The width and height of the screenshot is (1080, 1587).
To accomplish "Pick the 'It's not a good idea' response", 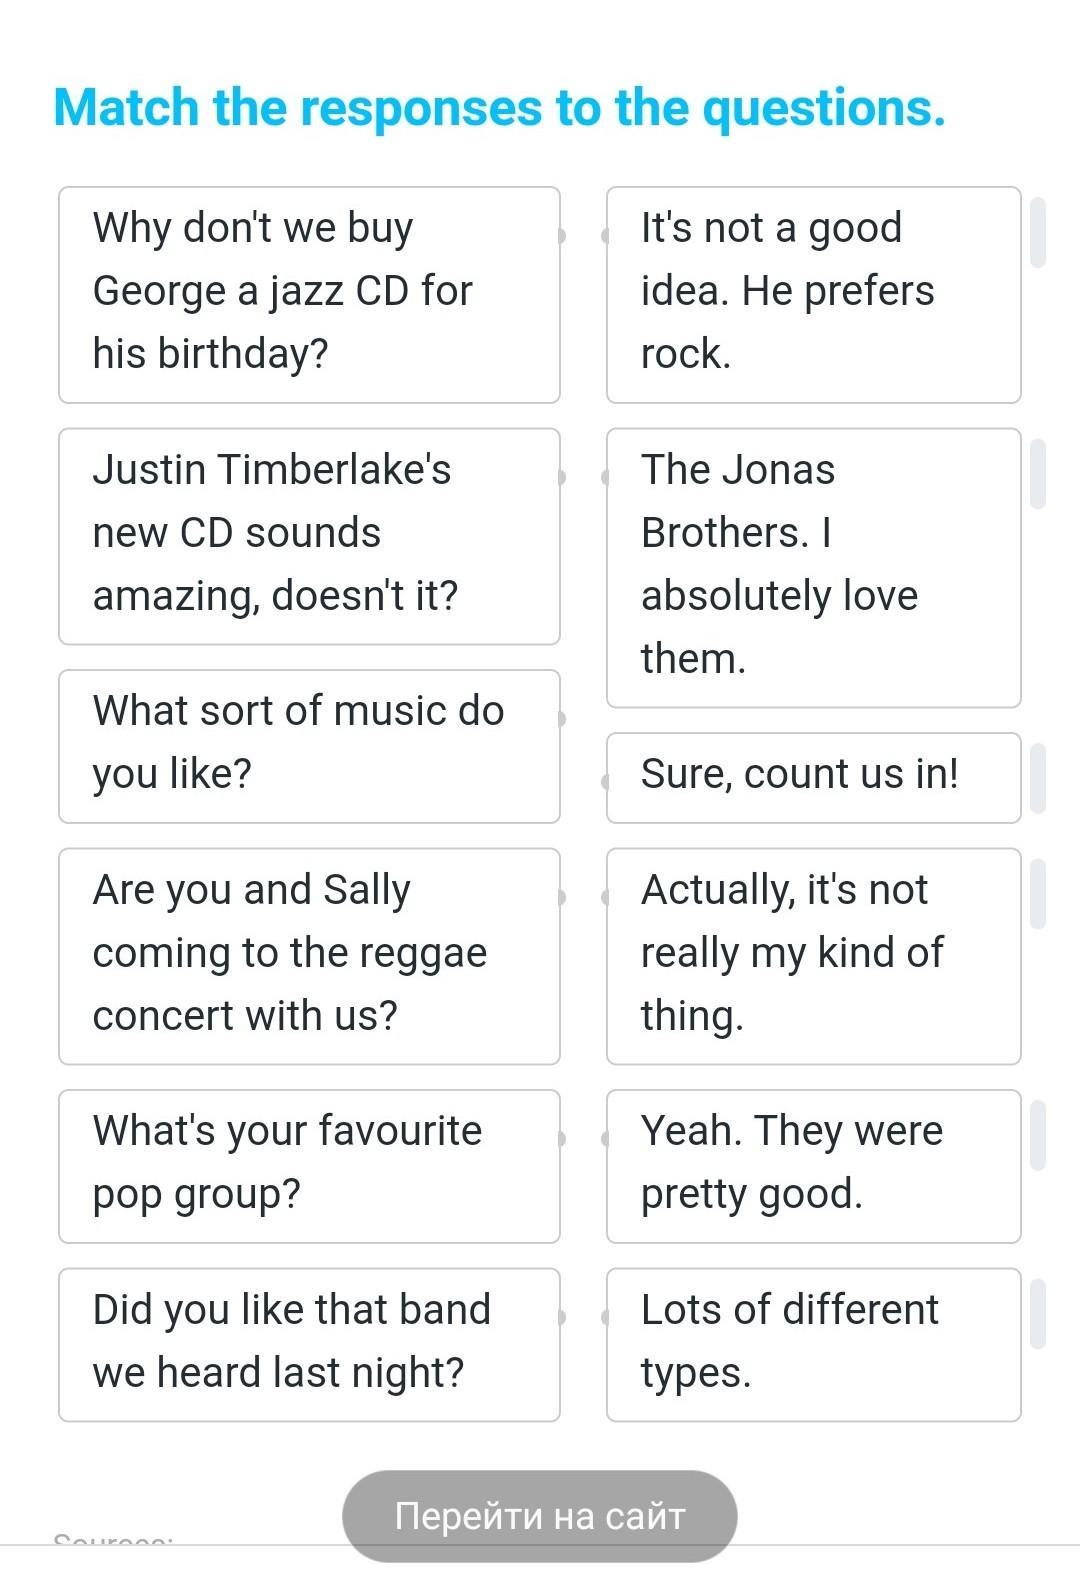I will click(x=813, y=295).
